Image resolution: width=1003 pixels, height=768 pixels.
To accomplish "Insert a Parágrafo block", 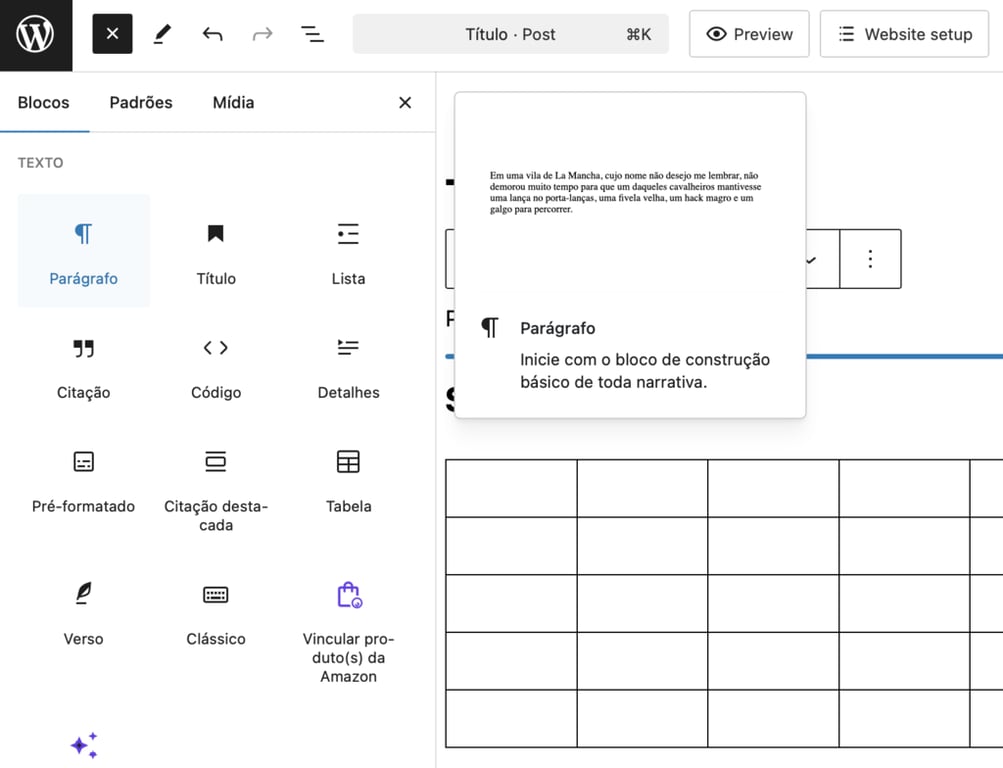I will (x=84, y=251).
